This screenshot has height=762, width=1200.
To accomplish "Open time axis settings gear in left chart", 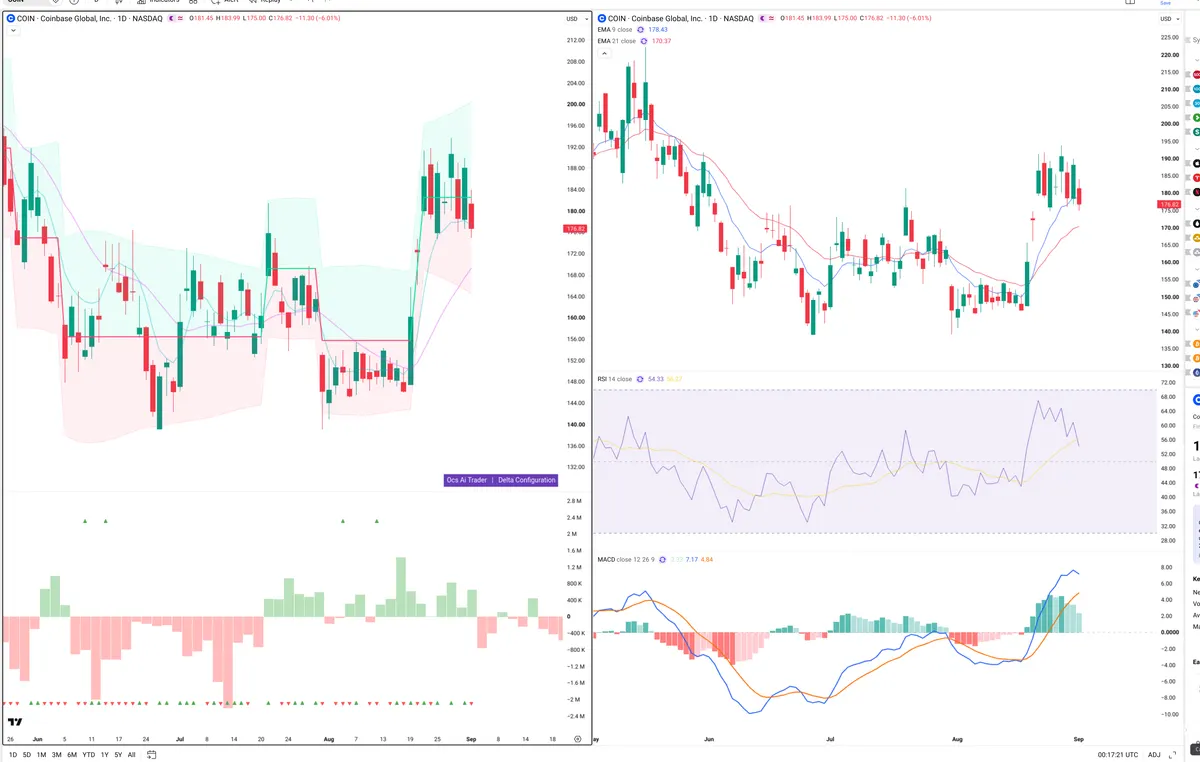I will (577, 738).
